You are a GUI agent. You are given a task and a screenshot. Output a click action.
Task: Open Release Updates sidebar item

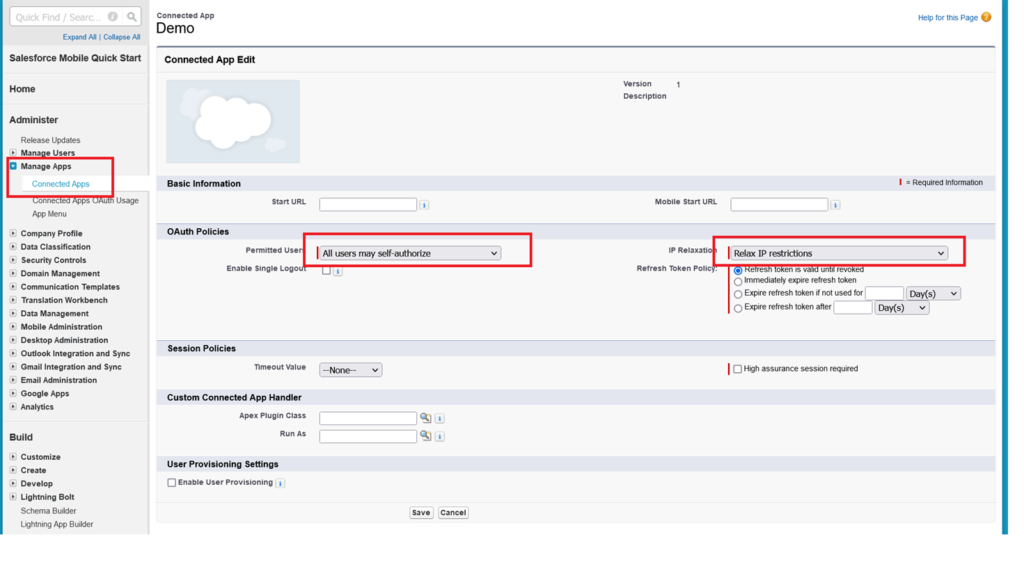click(50, 140)
